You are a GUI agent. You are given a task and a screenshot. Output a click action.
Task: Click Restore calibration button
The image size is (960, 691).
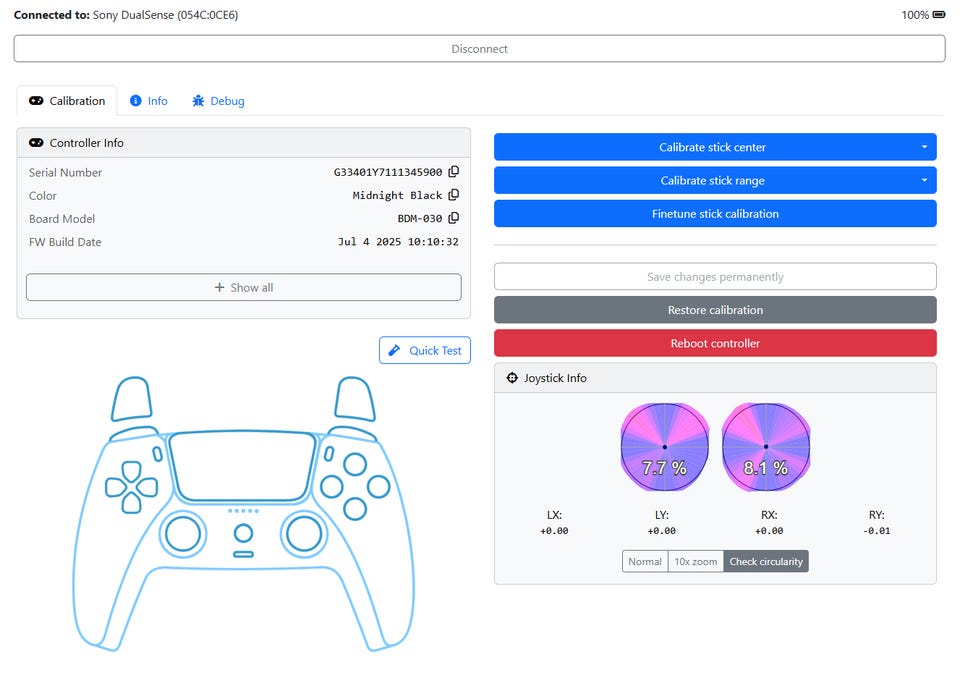715,310
